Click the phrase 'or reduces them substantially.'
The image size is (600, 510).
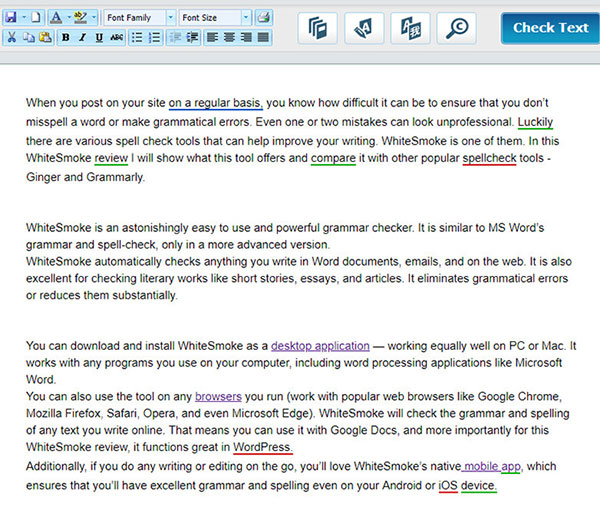(102, 295)
